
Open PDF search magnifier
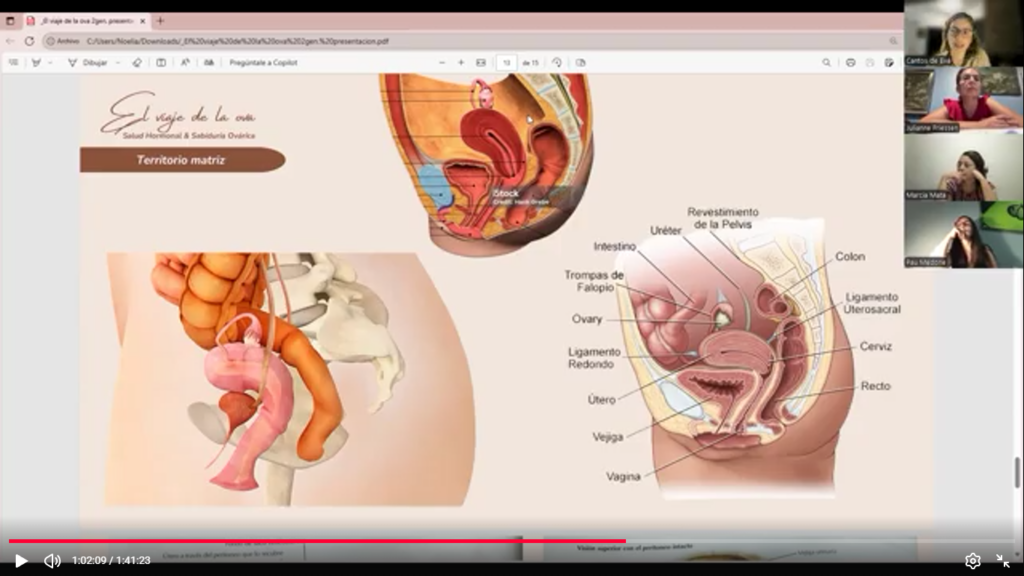(826, 62)
